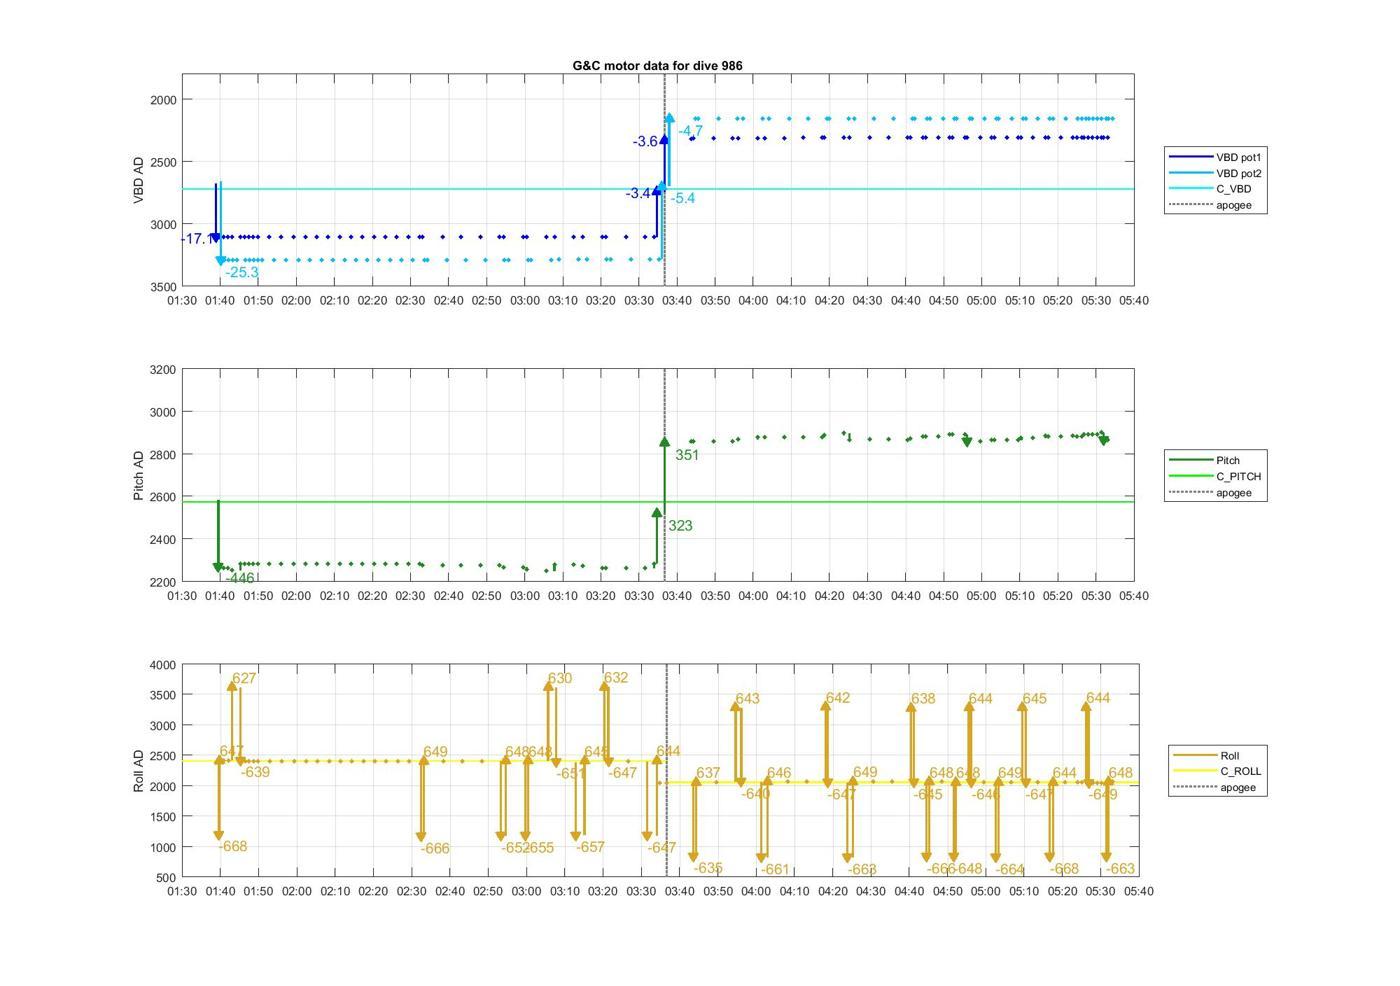The image size is (1400, 986).
Task: Click the '2600' tick on Pitch AD axis
Action: point(162,497)
